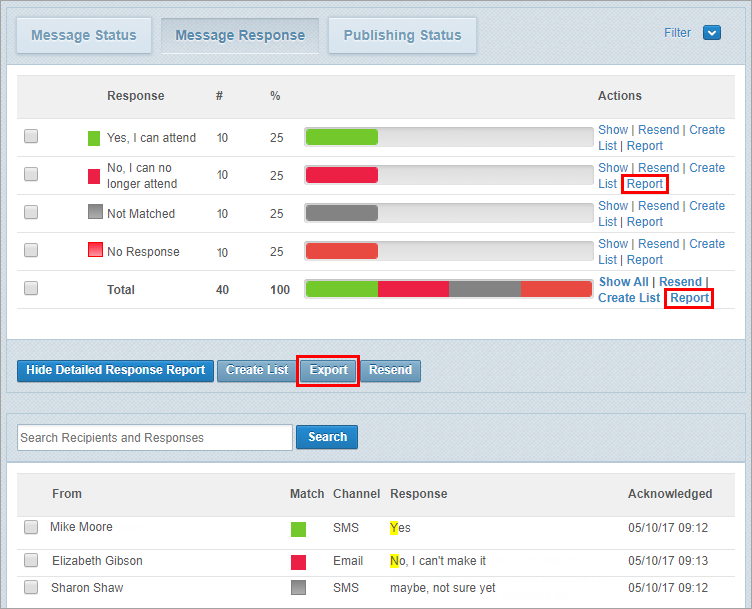This screenshot has height=609, width=752.
Task: Click Show All in Total row
Action: [x=623, y=282]
